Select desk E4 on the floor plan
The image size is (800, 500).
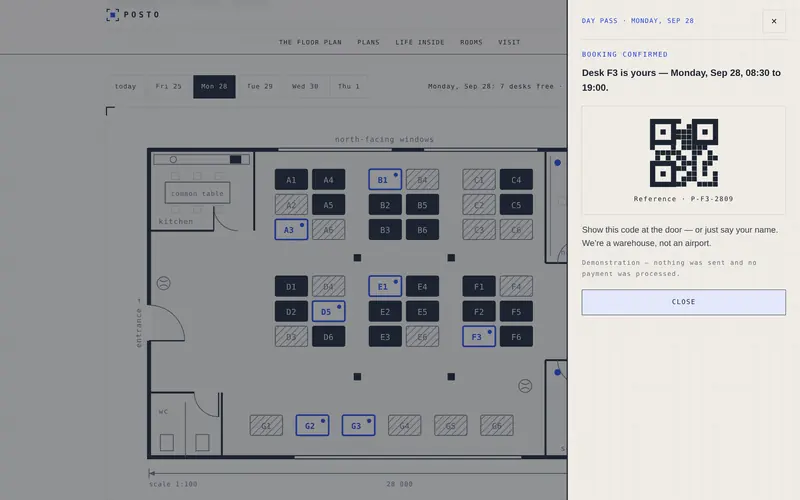tap(422, 286)
